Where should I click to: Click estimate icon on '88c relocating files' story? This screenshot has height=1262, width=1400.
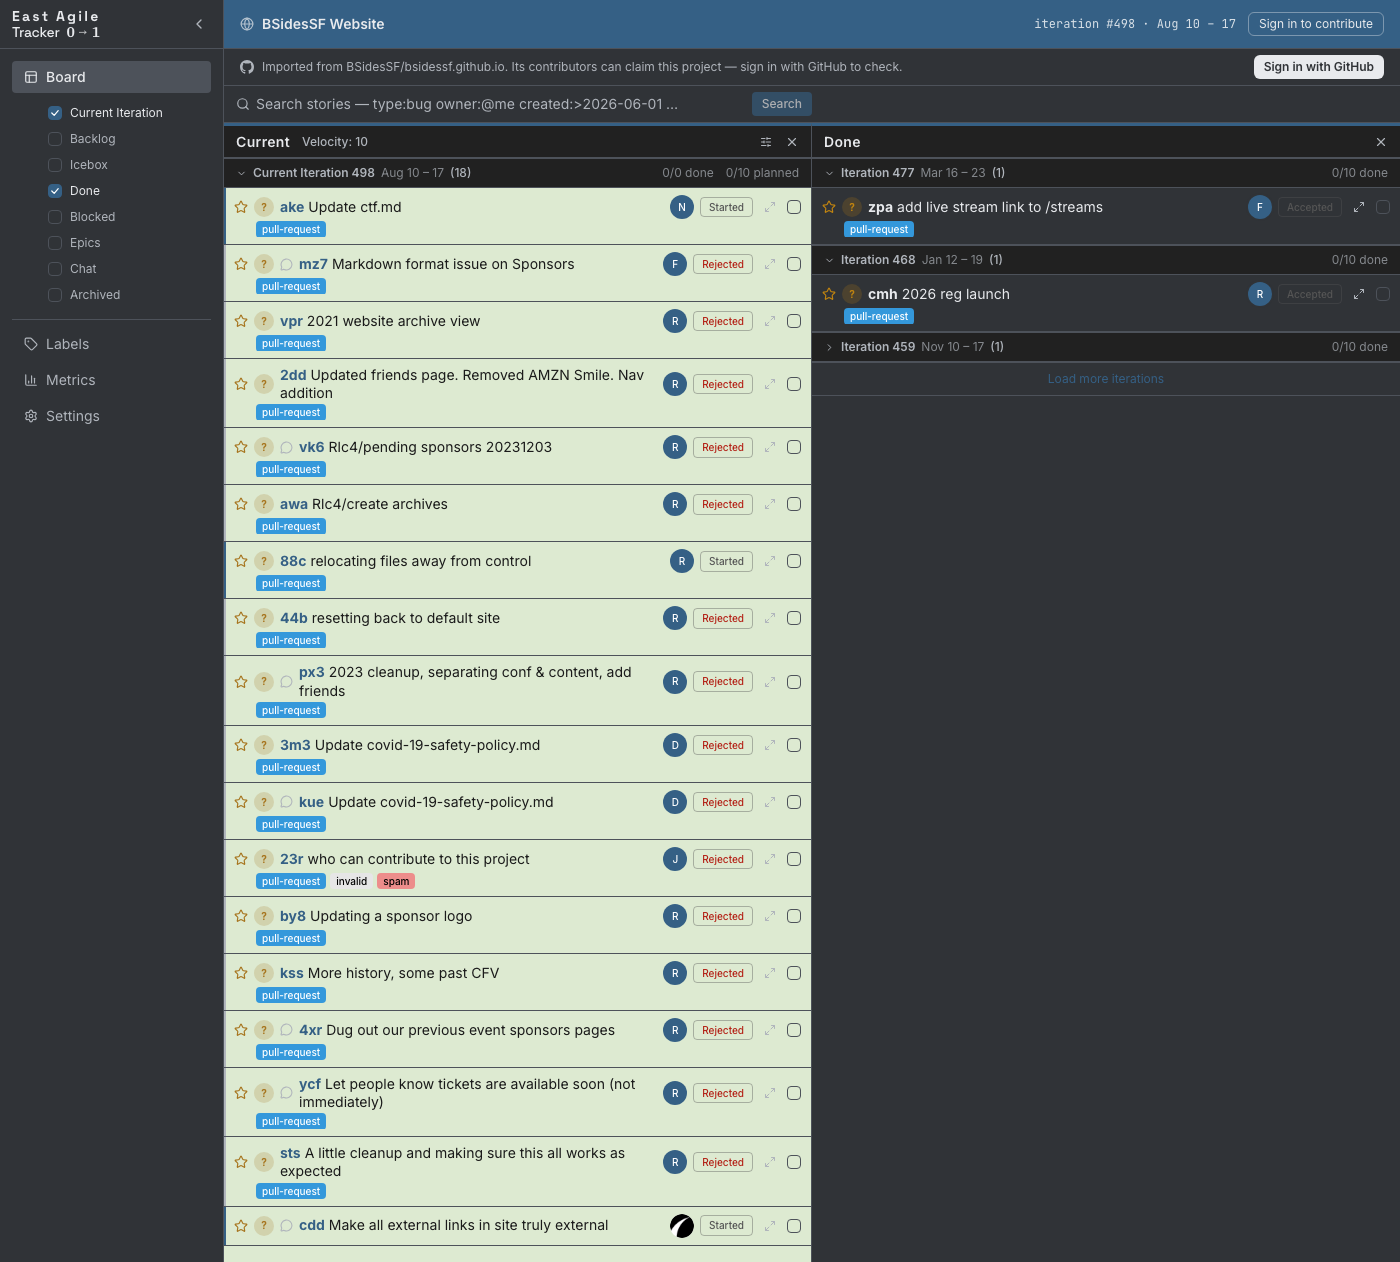[x=264, y=561]
